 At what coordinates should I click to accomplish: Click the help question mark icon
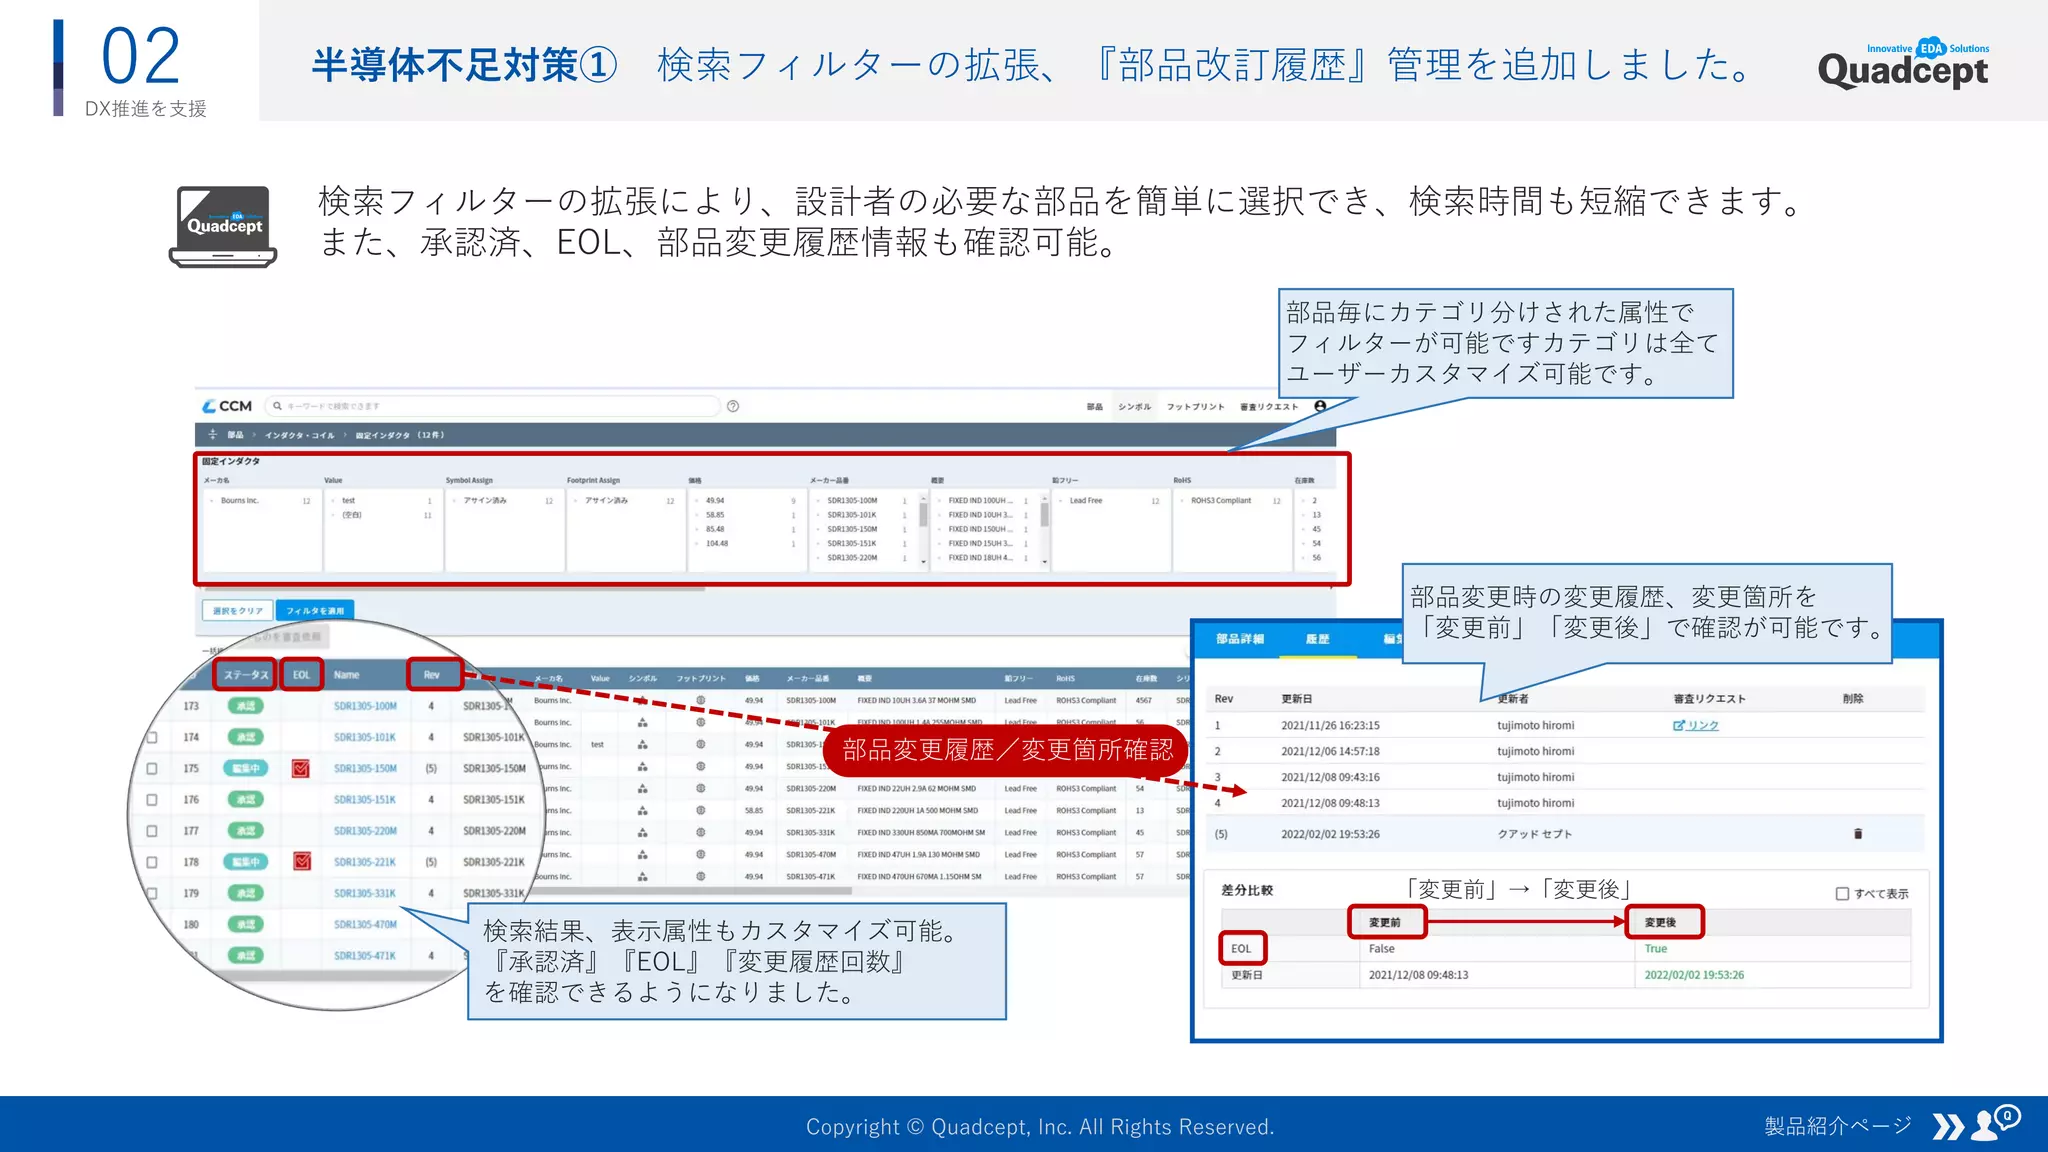(x=733, y=406)
